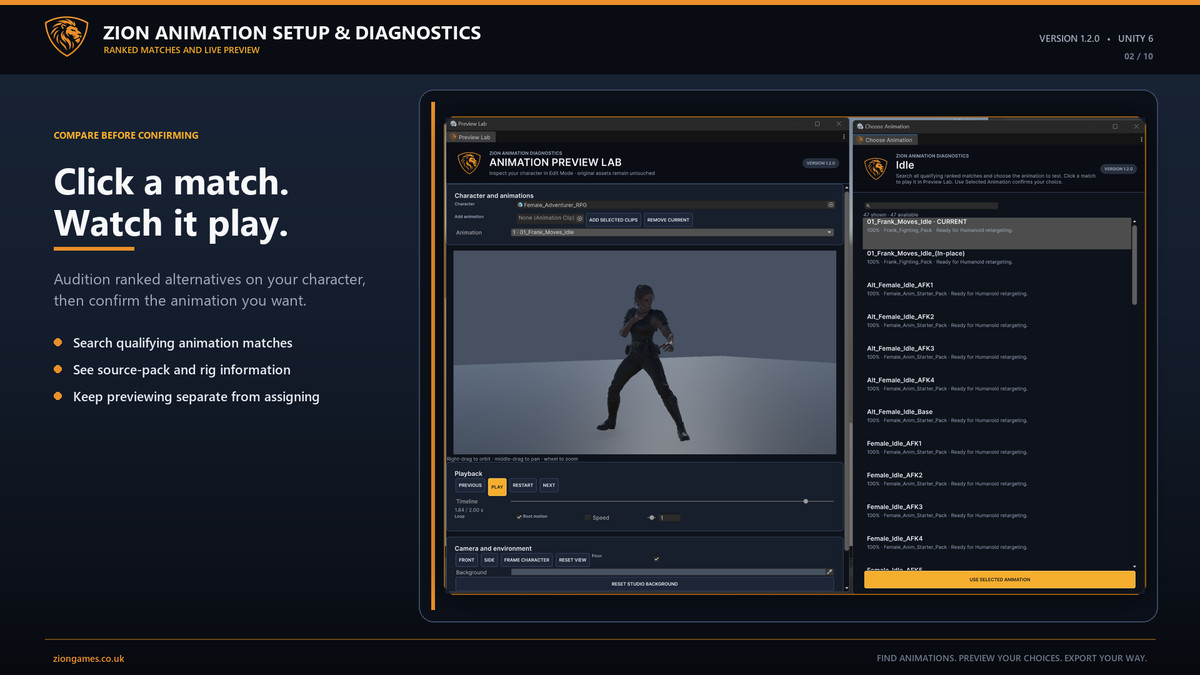The height and width of the screenshot is (675, 1200).
Task: Click the Speed slider handle
Action: [x=652, y=517]
